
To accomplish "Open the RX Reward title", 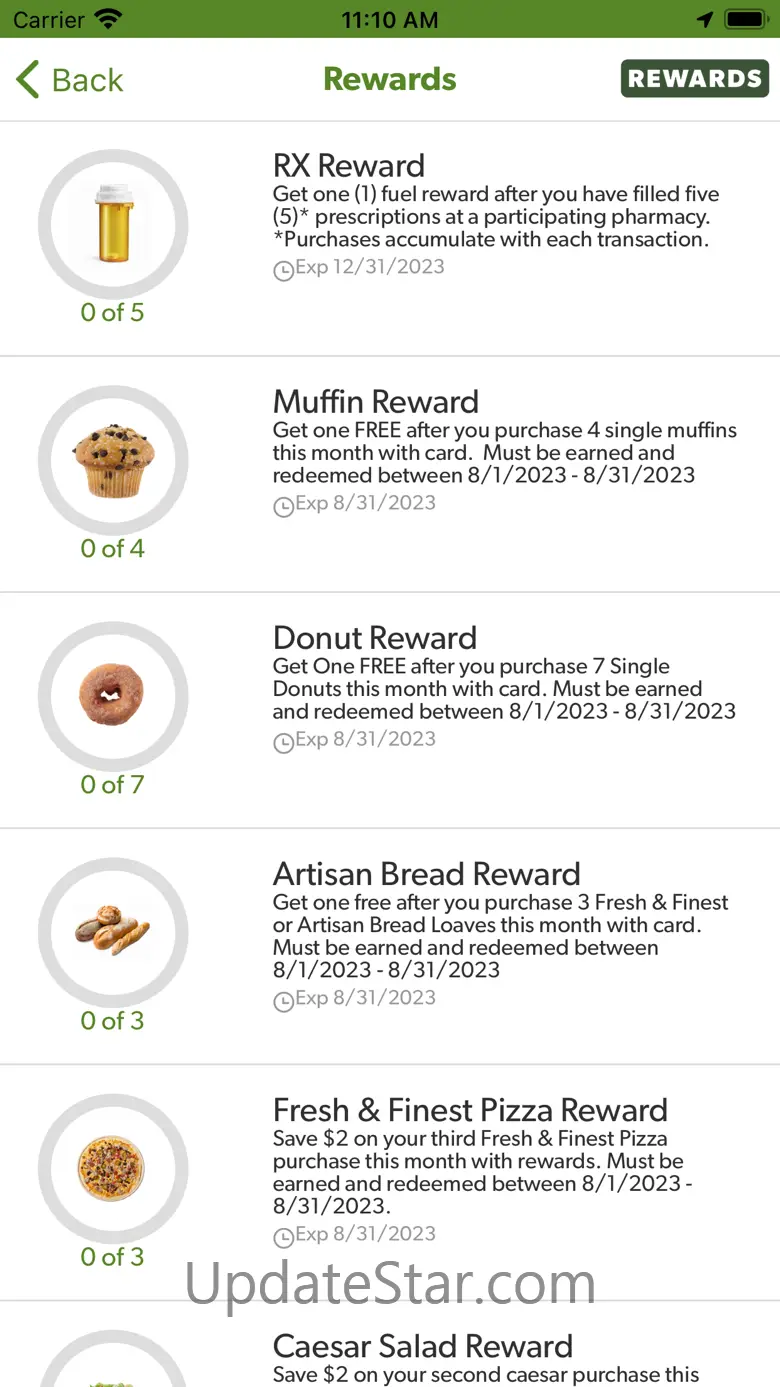I will tap(349, 165).
